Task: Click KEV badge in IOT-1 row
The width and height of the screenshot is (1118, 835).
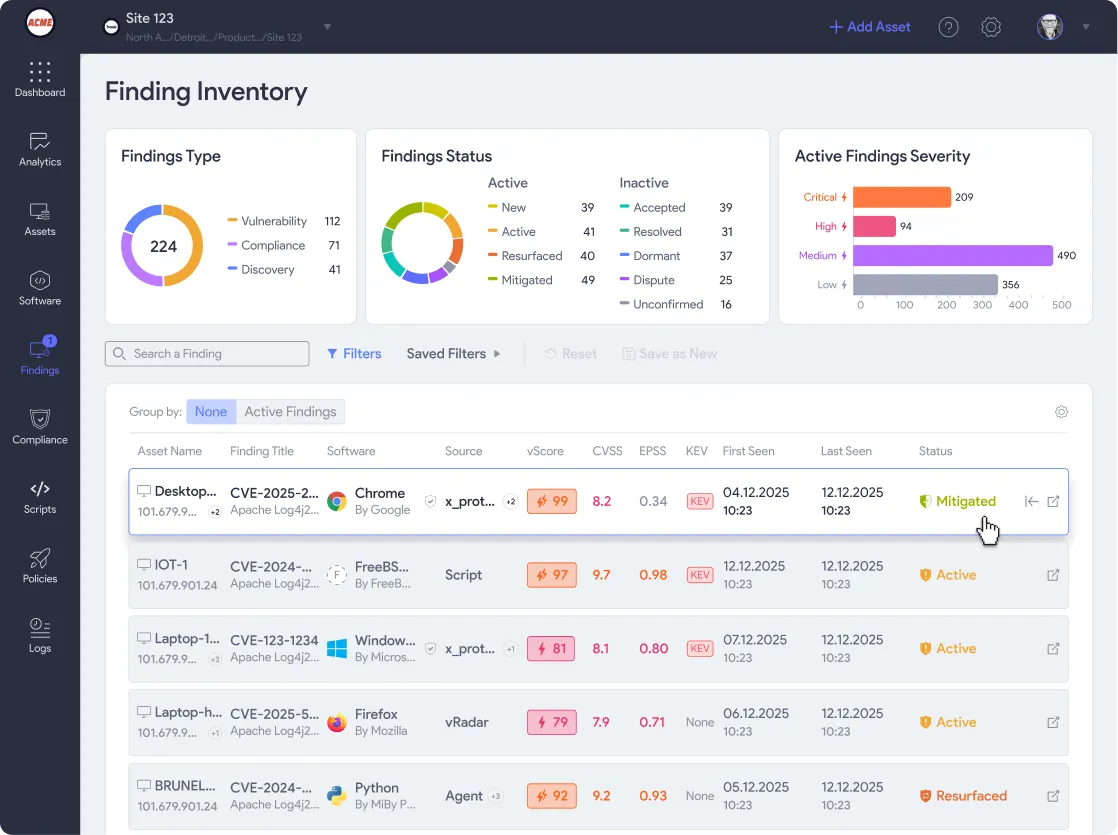Action: (x=699, y=575)
